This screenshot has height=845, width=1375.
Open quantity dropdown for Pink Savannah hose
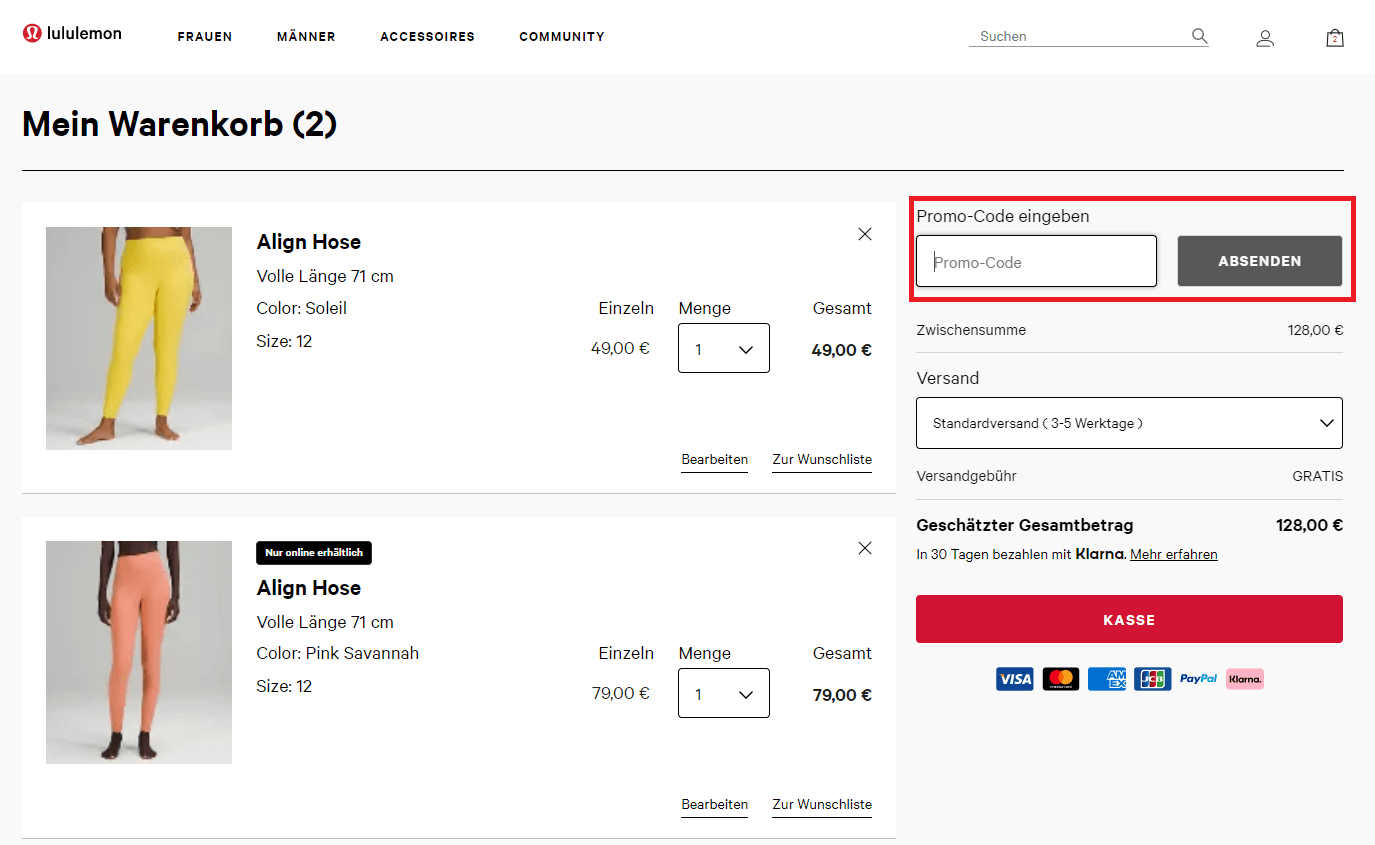point(724,693)
